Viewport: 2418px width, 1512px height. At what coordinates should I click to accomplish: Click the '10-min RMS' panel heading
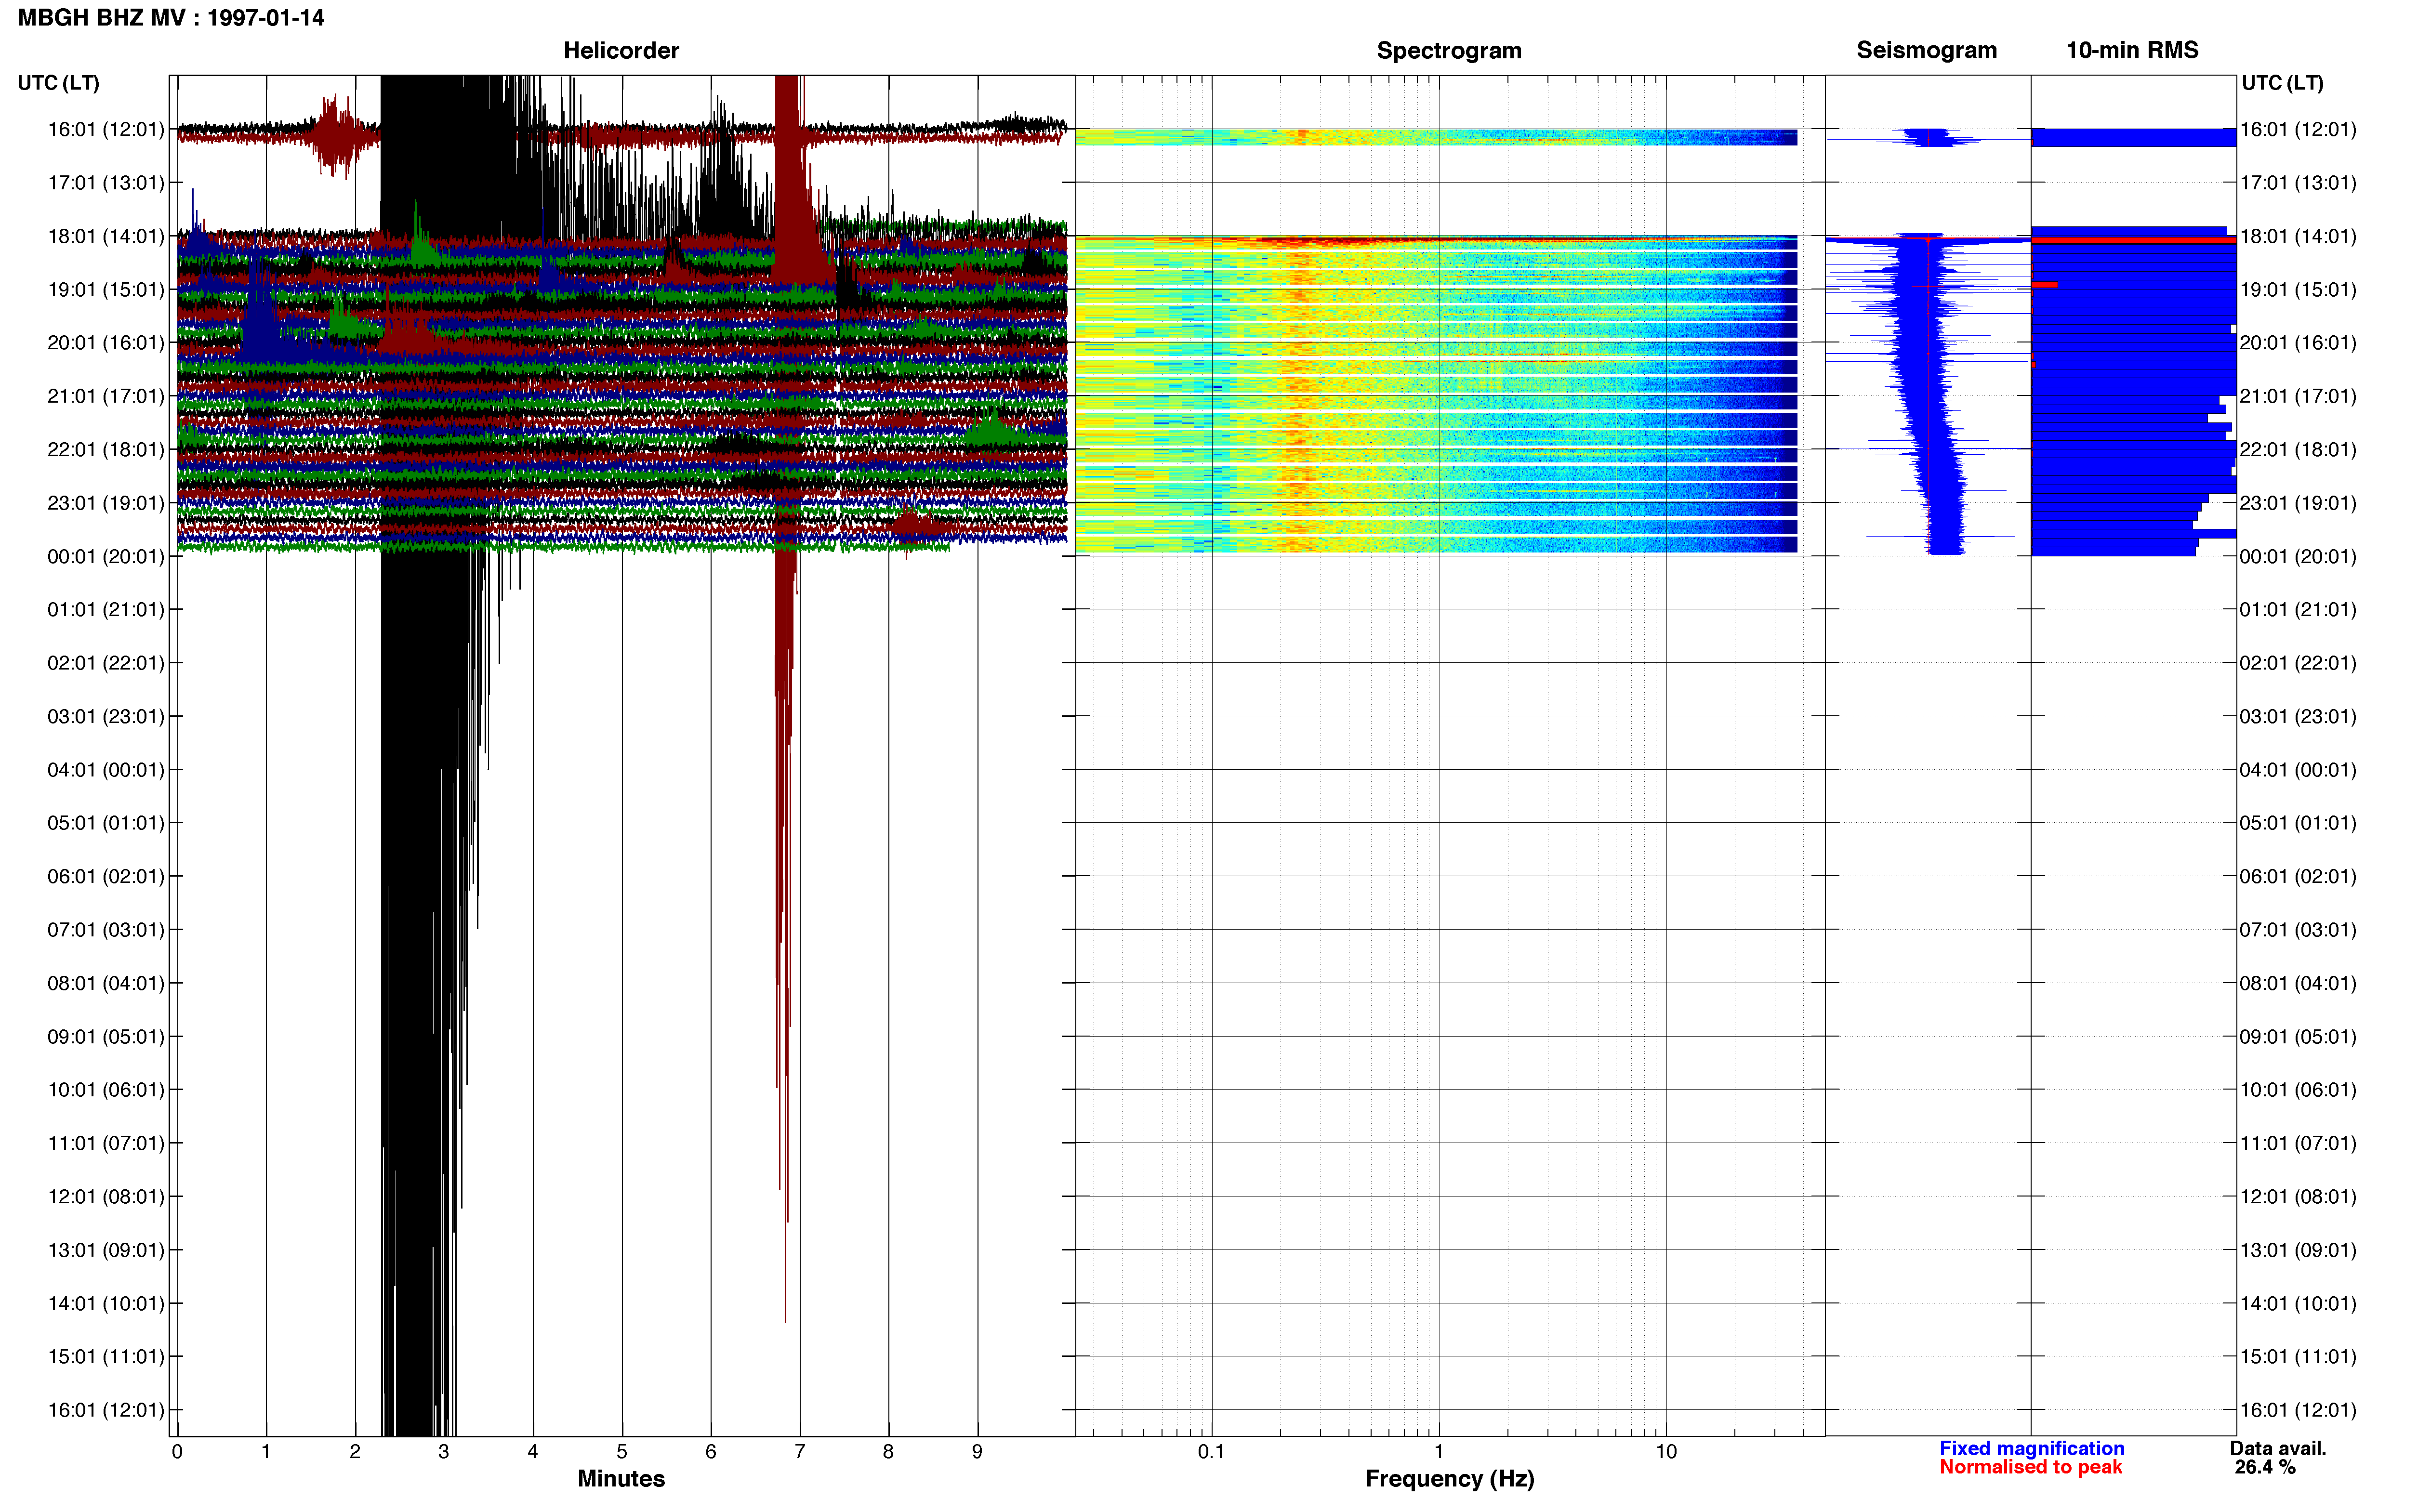(x=2132, y=50)
